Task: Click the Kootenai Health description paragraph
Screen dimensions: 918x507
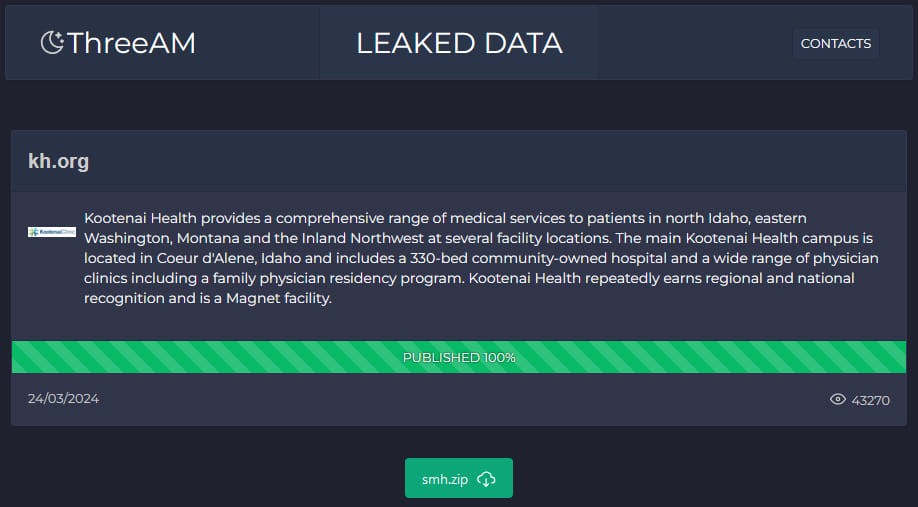Action: tap(480, 258)
